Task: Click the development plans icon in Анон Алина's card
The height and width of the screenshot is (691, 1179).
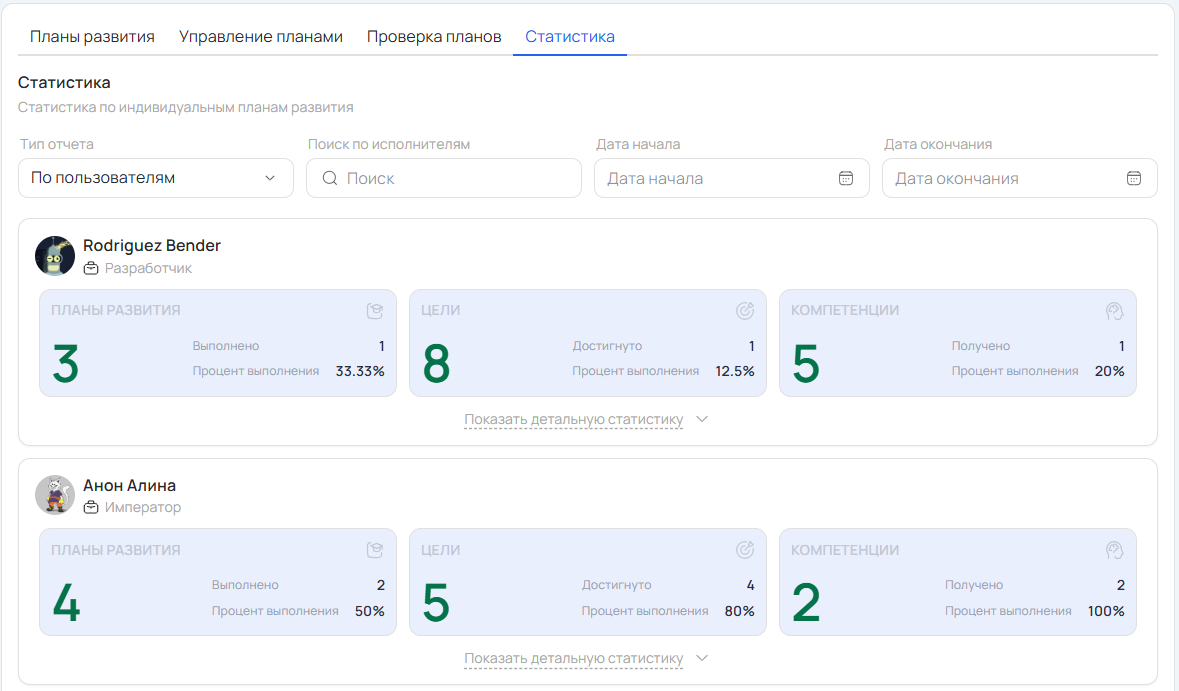Action: [375, 550]
